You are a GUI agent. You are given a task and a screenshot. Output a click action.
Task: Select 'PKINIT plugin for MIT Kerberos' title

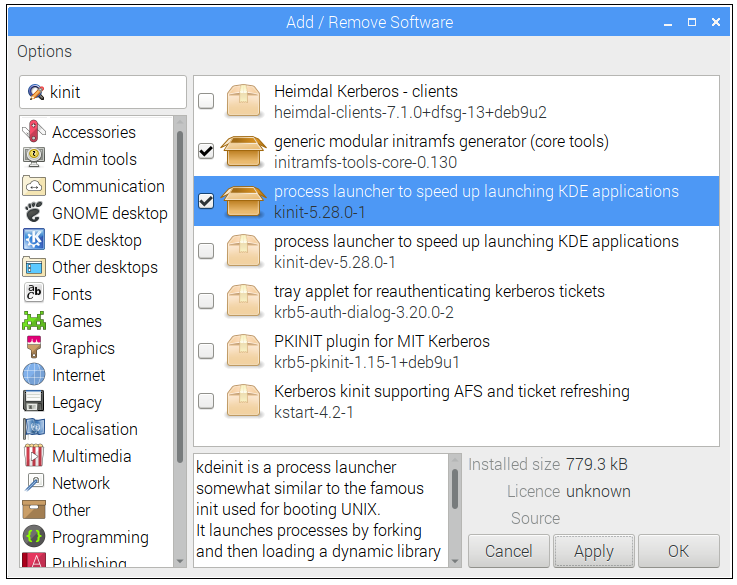pyautogui.click(x=382, y=341)
